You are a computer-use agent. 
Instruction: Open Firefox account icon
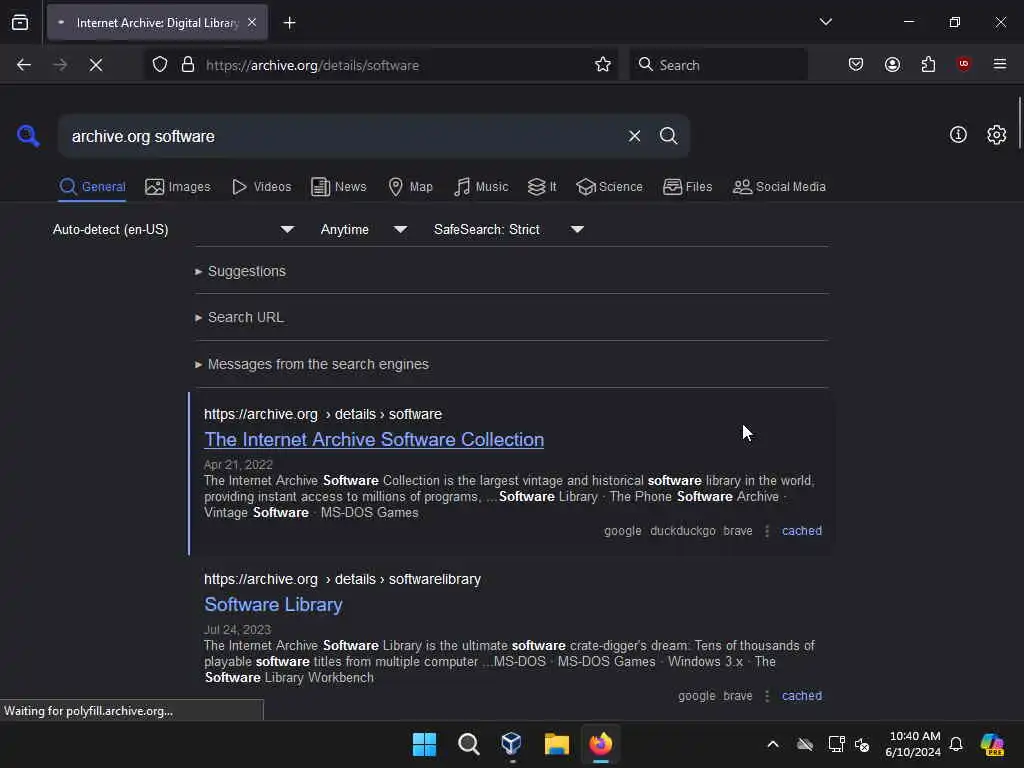click(892, 64)
